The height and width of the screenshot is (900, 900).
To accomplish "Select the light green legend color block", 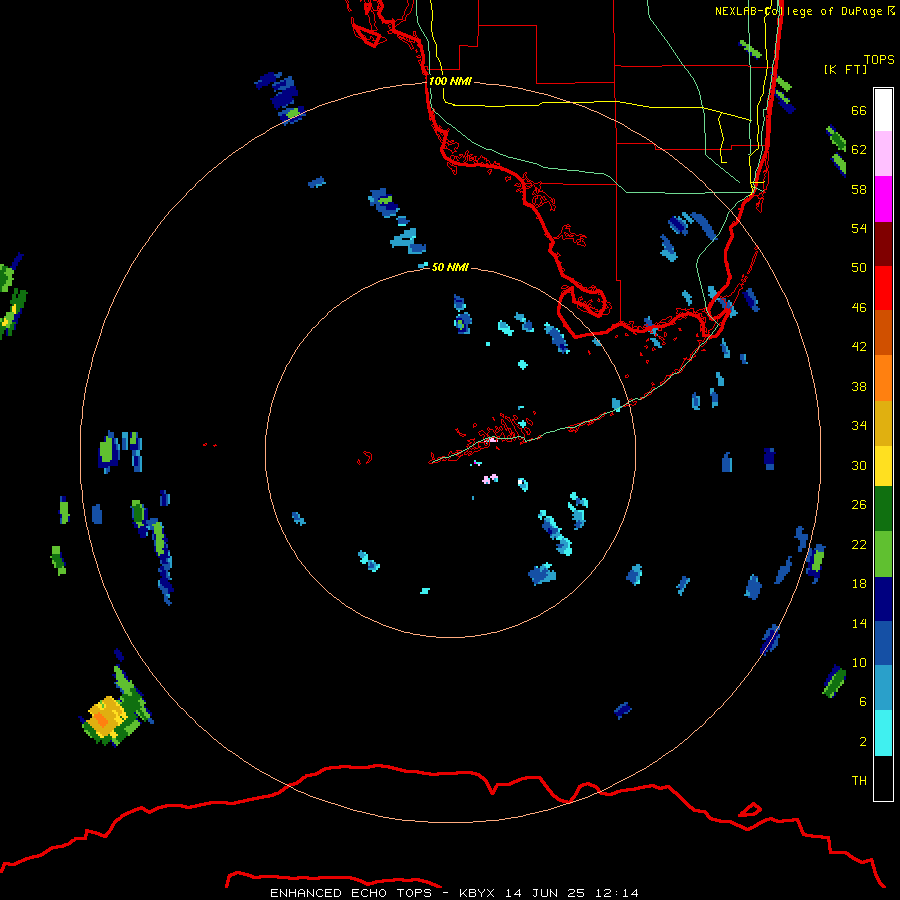I will [x=883, y=554].
